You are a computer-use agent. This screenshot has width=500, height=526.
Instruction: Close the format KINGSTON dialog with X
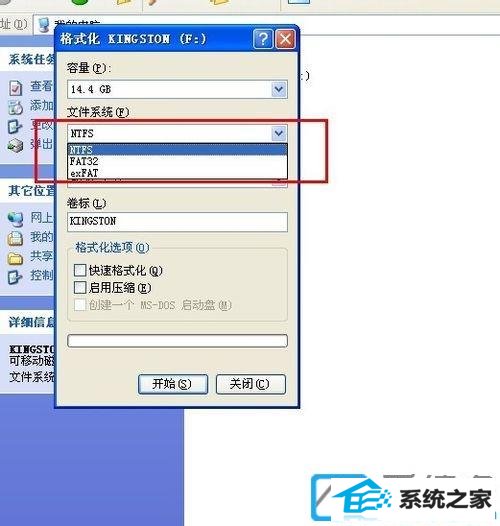285,39
